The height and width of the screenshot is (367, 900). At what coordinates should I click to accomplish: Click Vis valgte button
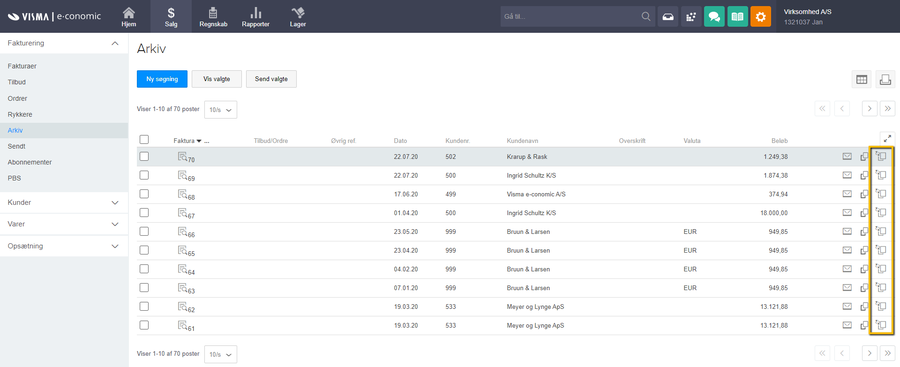point(216,79)
